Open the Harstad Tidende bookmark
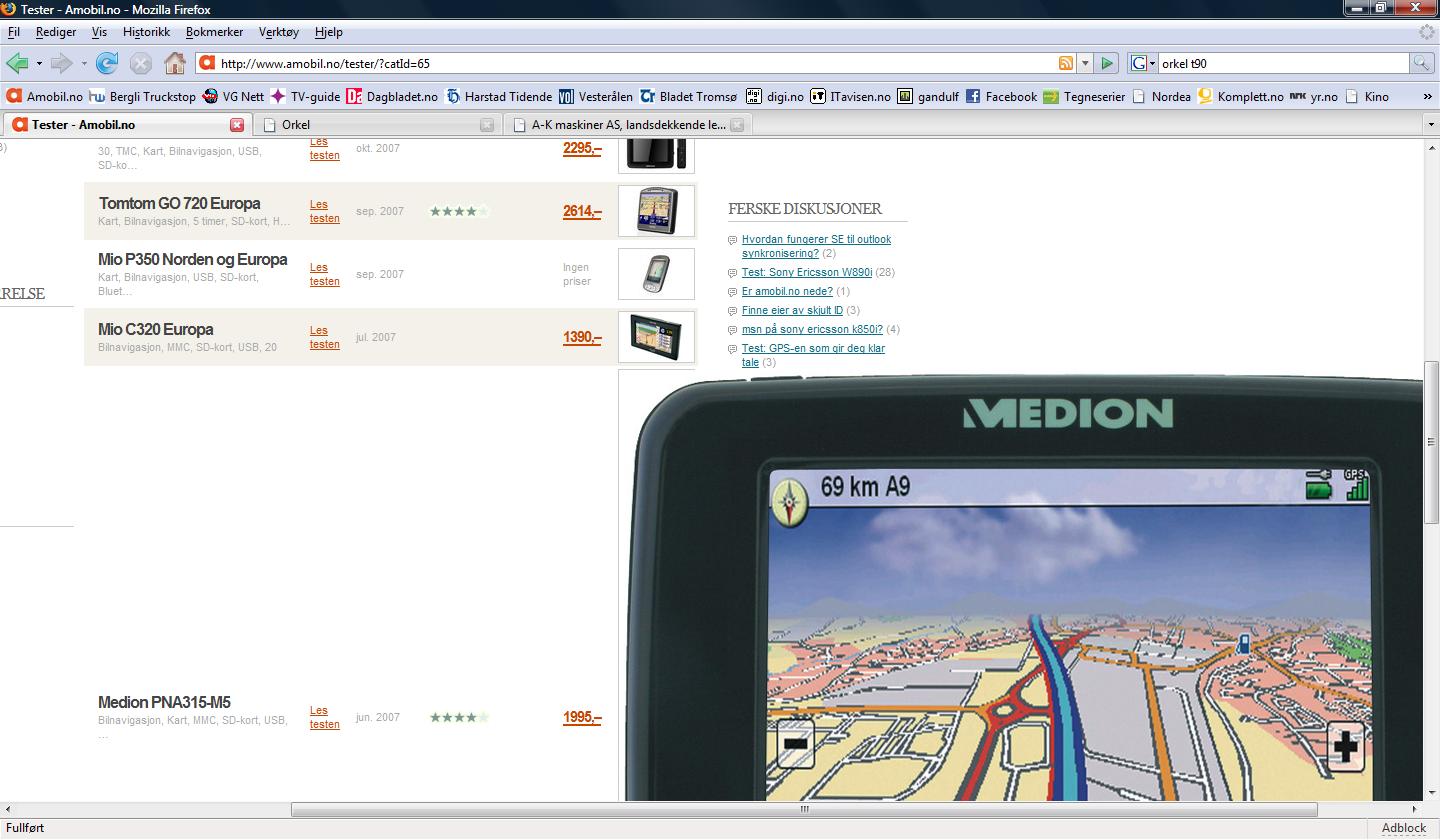Viewport: 1440px width, 840px height. click(498, 96)
